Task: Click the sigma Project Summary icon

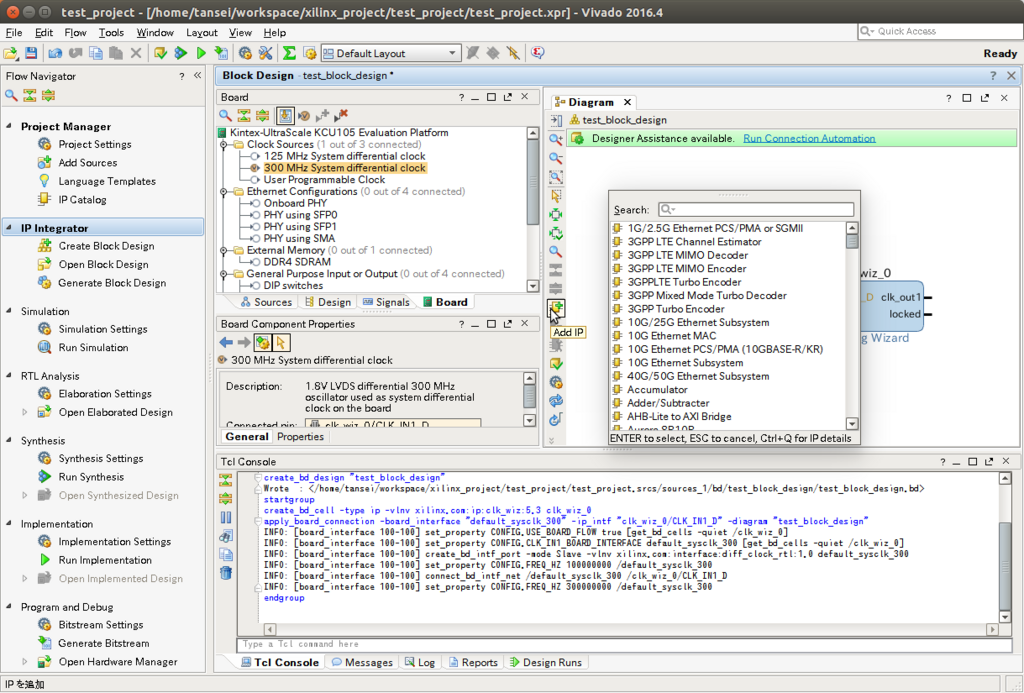Action: click(289, 54)
